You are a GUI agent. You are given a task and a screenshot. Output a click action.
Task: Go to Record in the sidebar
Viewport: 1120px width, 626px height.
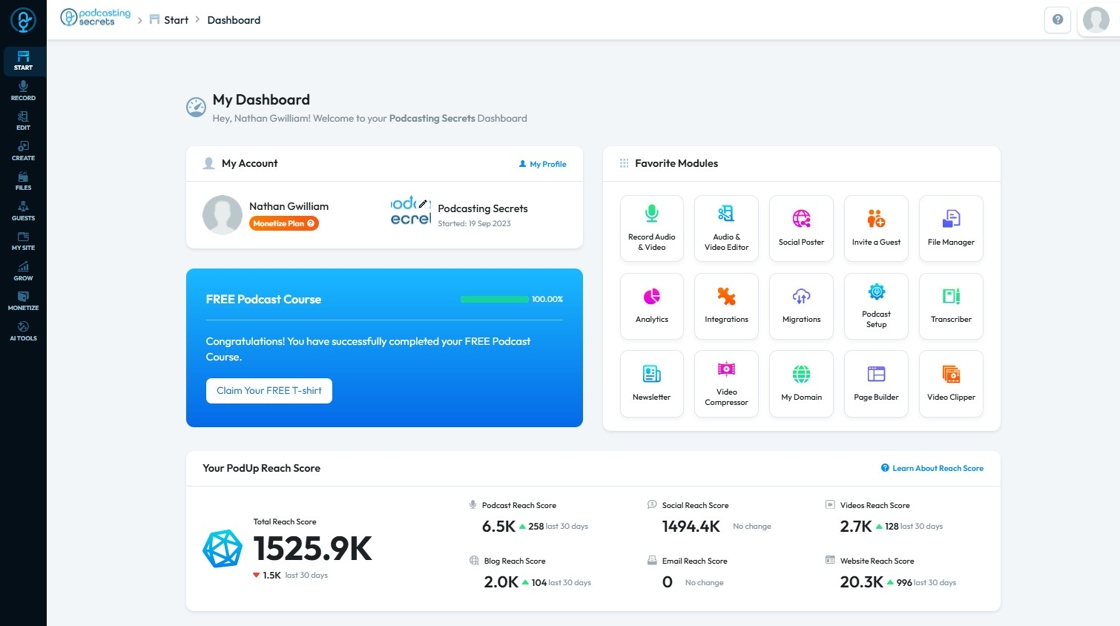23,91
